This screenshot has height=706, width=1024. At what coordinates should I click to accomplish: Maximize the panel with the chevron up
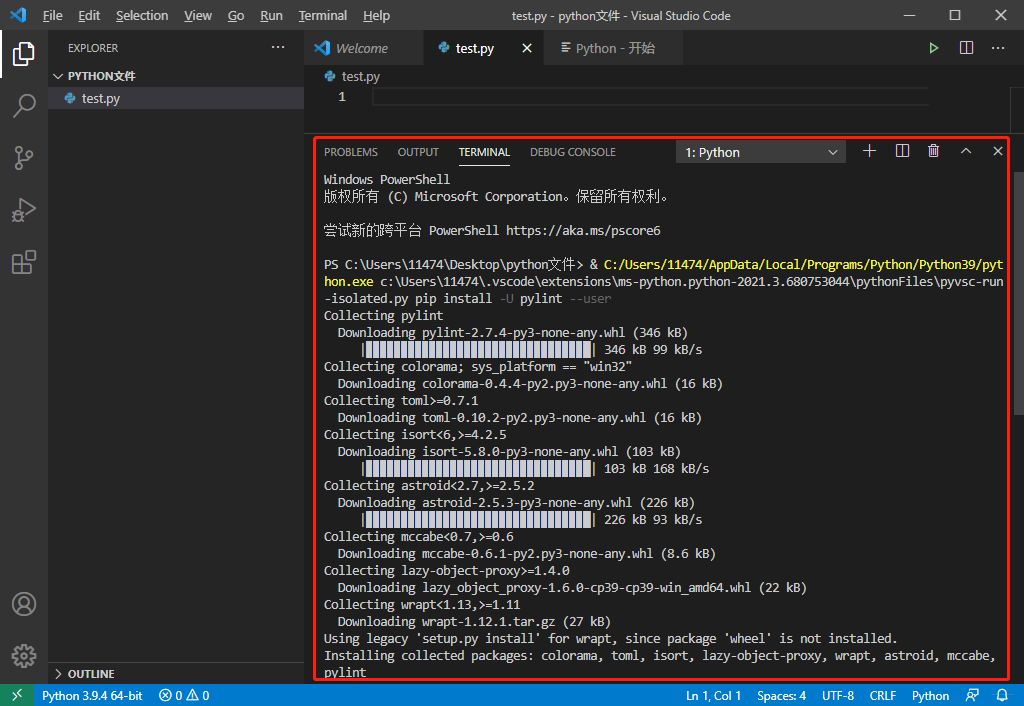click(x=965, y=151)
